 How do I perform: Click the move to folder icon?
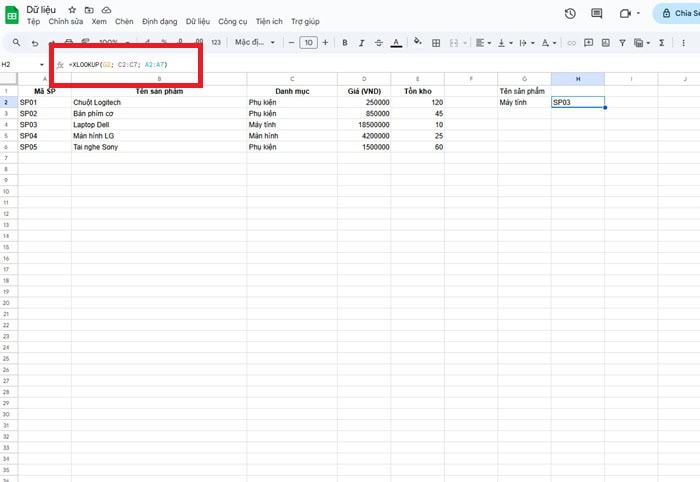(89, 10)
